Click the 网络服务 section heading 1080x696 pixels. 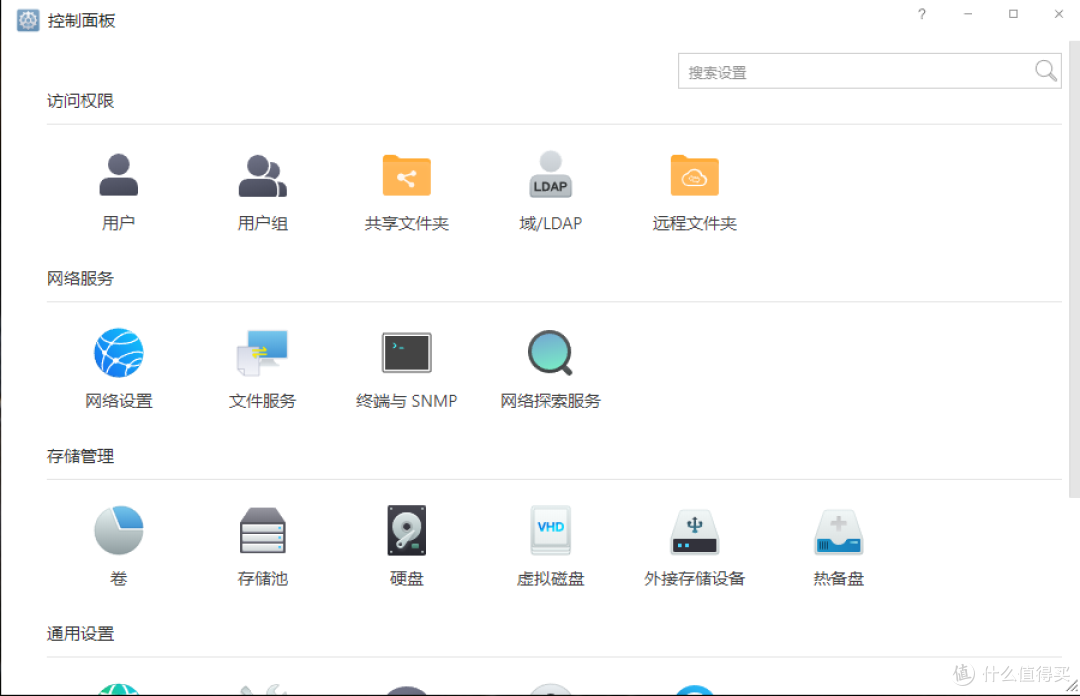coord(81,278)
